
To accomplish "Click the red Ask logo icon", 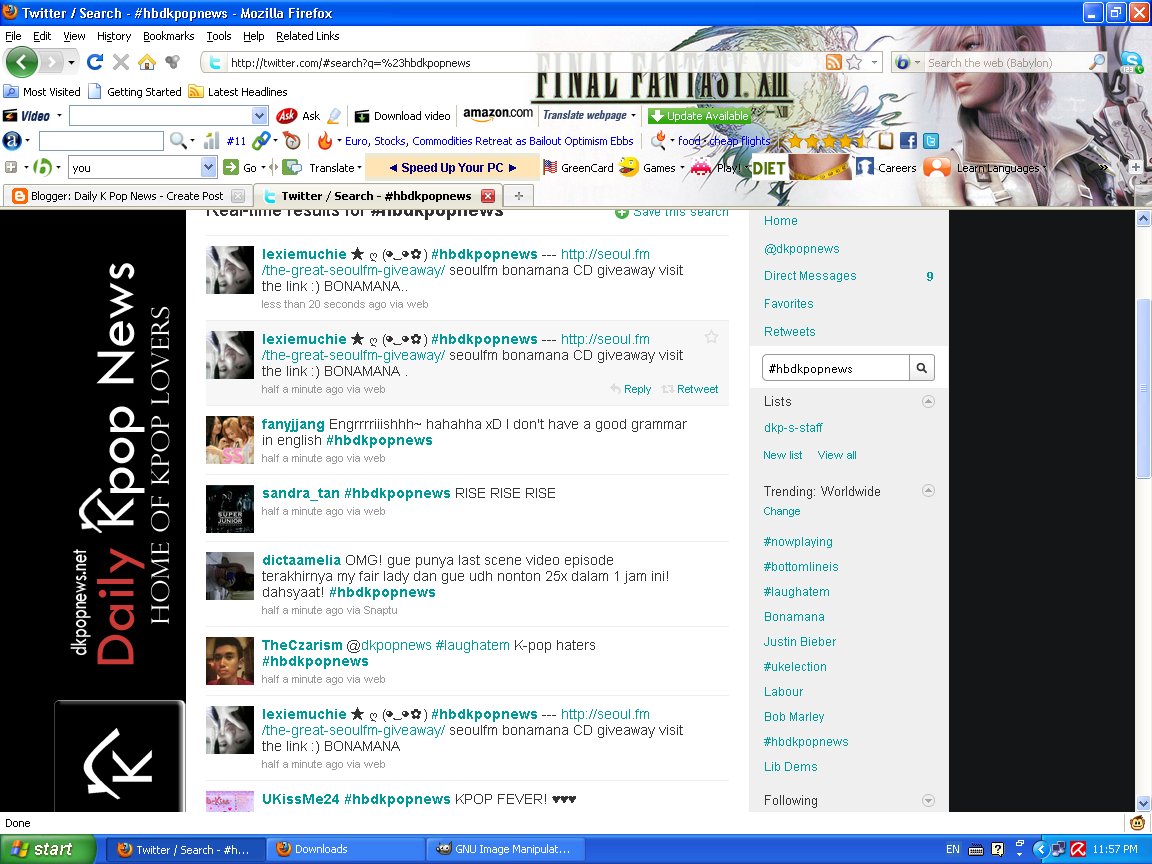I will pyautogui.click(x=287, y=115).
